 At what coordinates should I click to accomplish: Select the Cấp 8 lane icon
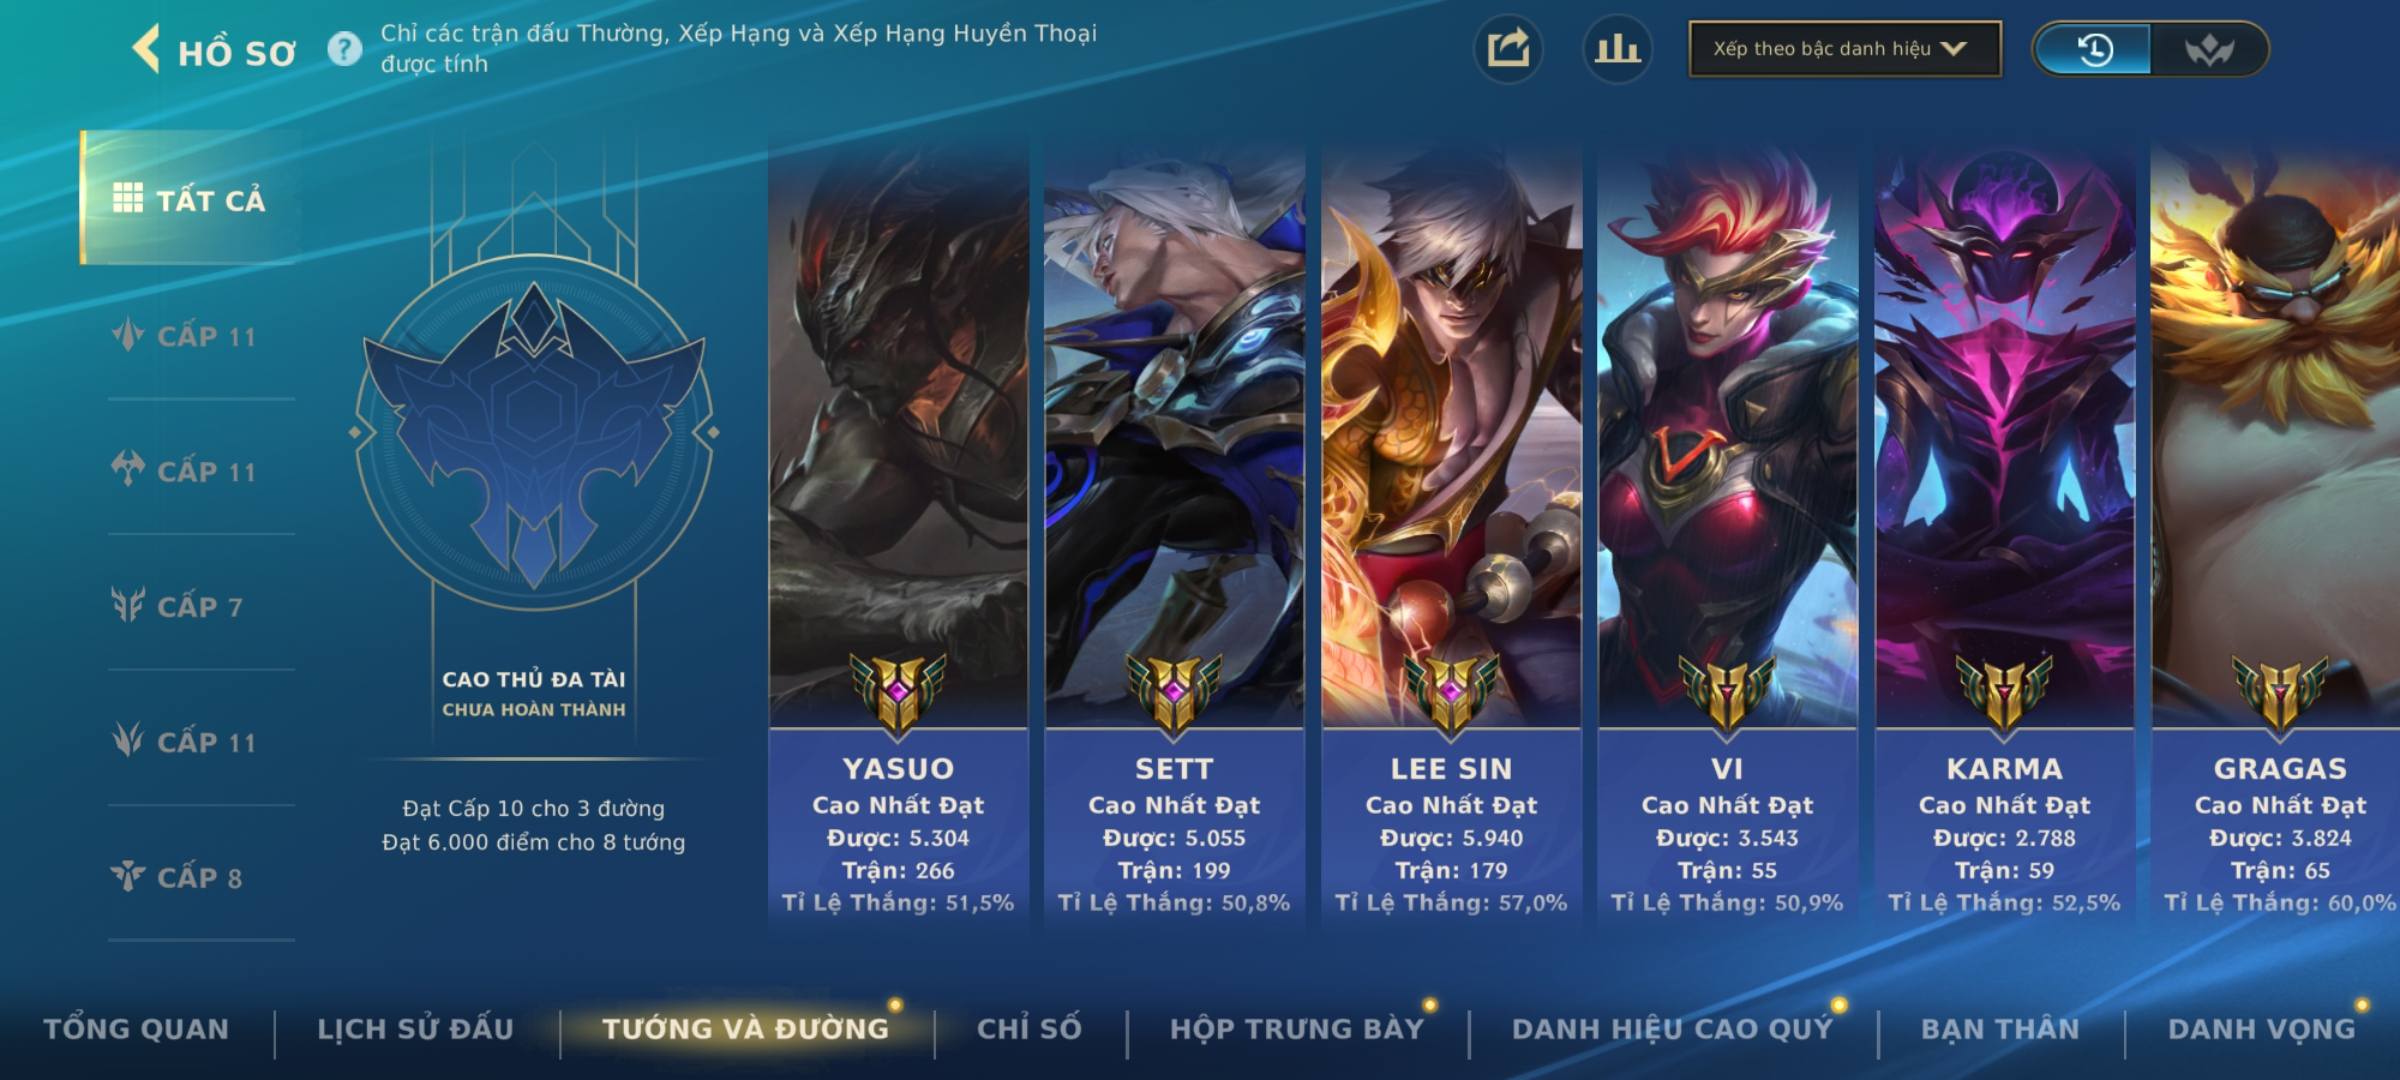click(x=128, y=876)
